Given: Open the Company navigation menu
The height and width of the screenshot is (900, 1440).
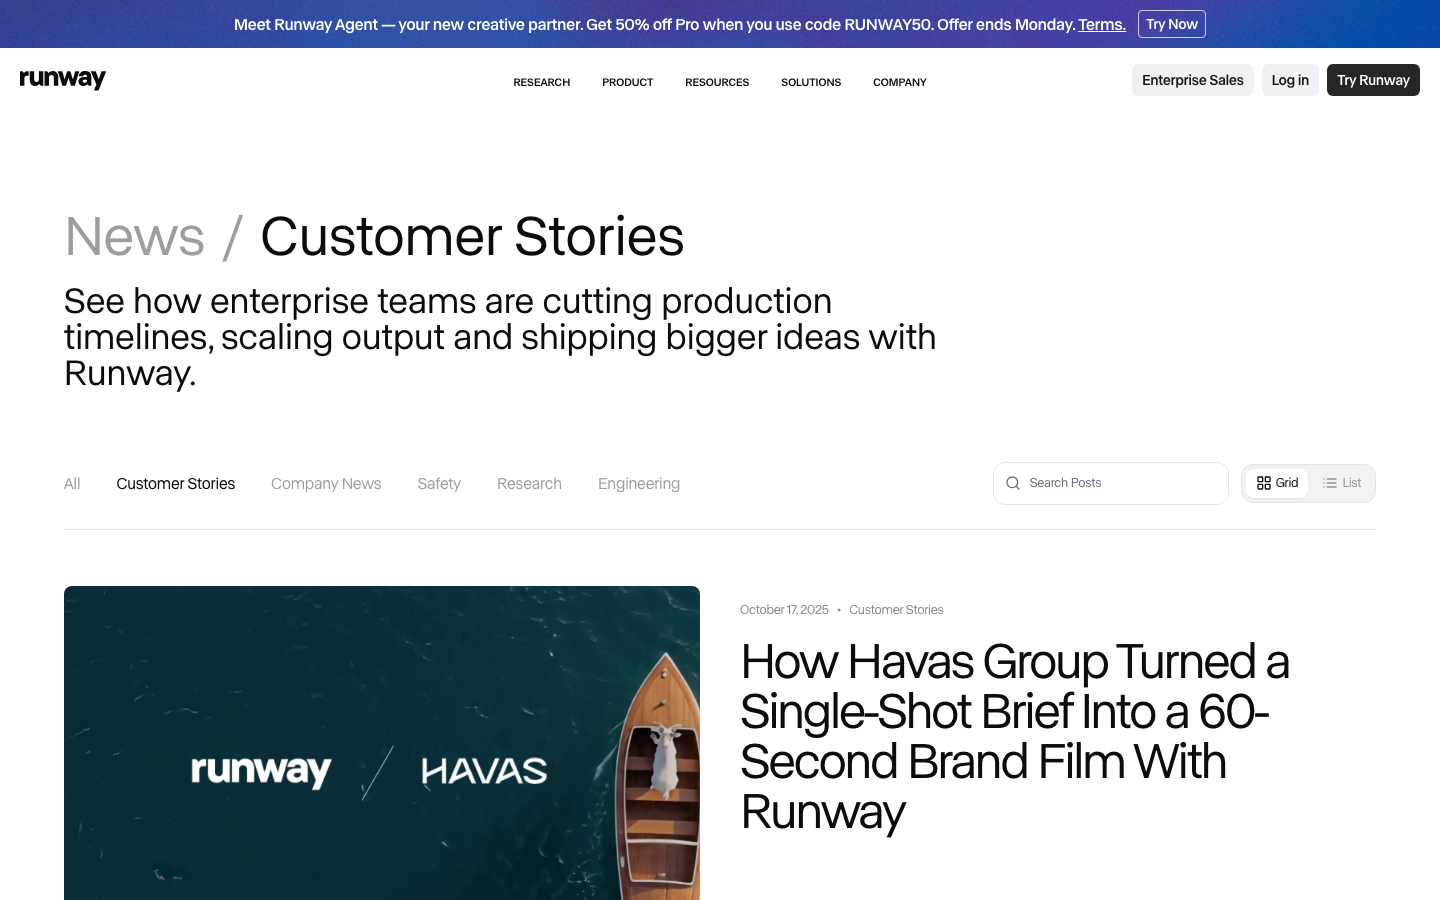Looking at the screenshot, I should pos(900,82).
